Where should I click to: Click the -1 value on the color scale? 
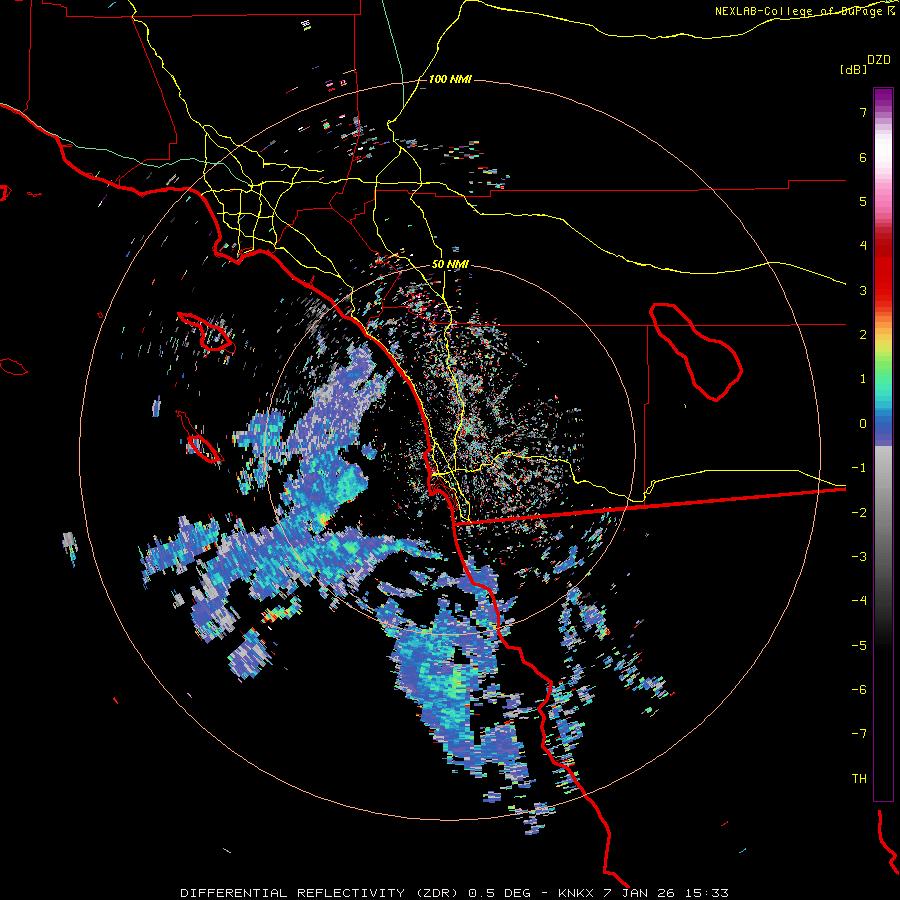(x=859, y=468)
